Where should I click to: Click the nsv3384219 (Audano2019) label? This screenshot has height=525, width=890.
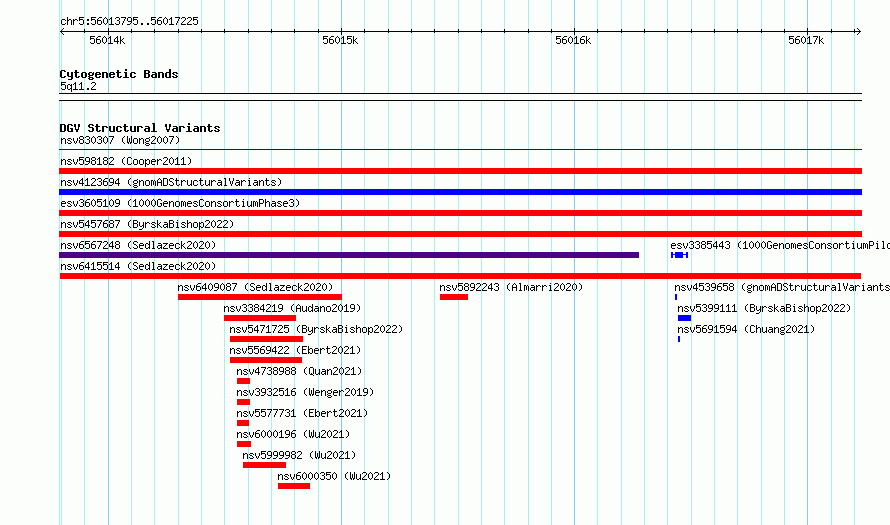click(292, 308)
